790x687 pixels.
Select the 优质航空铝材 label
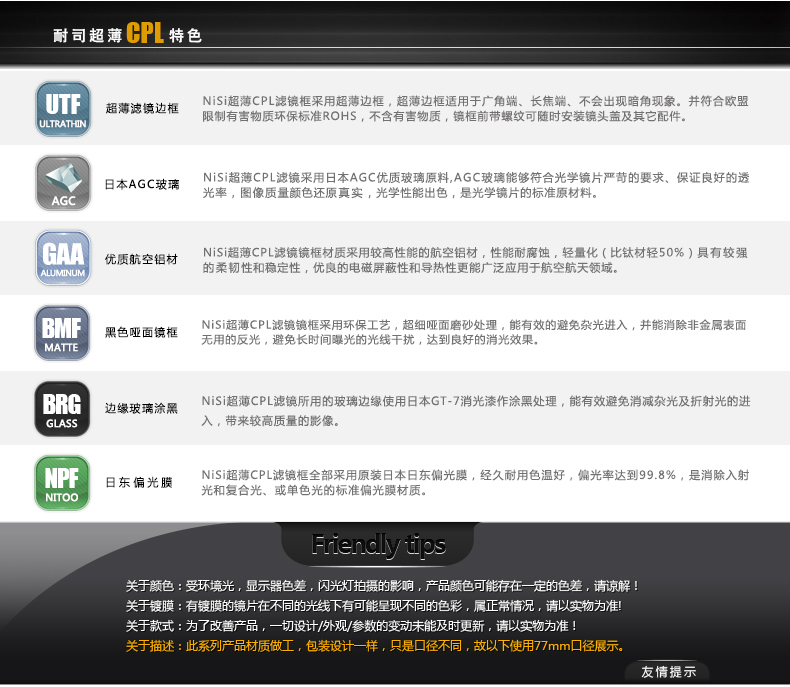click(142, 259)
